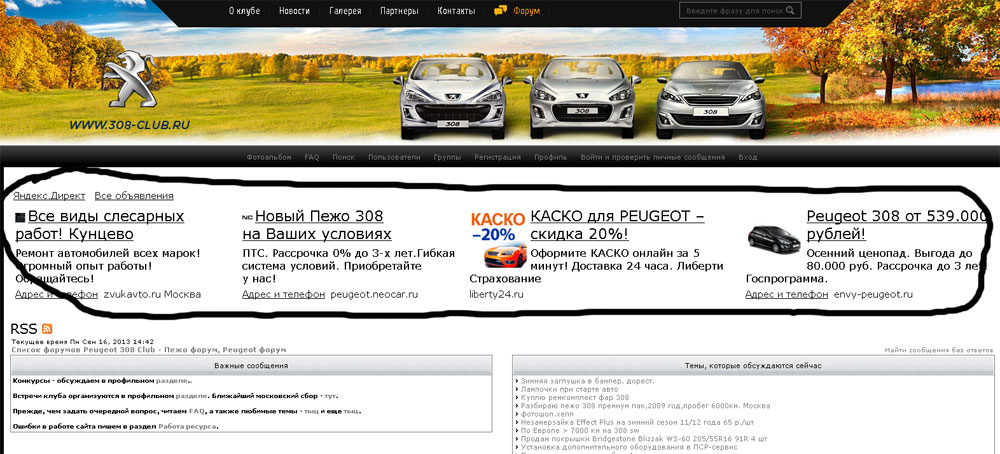Click the 'envy-peugeot.ru' domain text
This screenshot has width=1000, height=454.
(873, 295)
